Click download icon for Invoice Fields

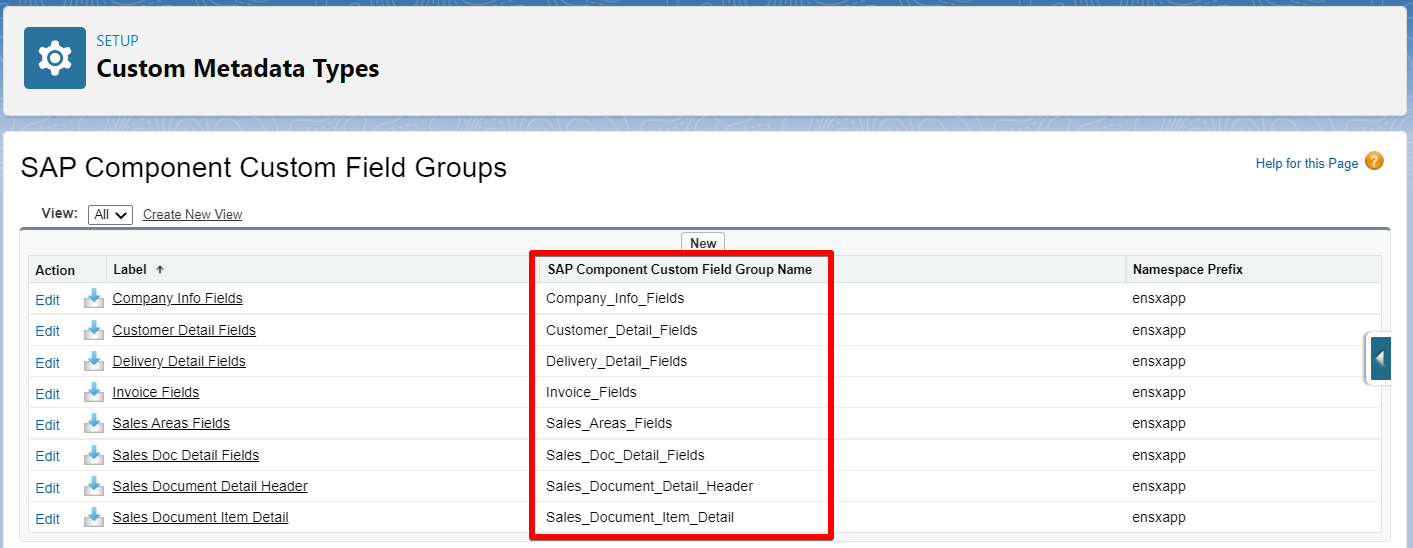(x=94, y=392)
